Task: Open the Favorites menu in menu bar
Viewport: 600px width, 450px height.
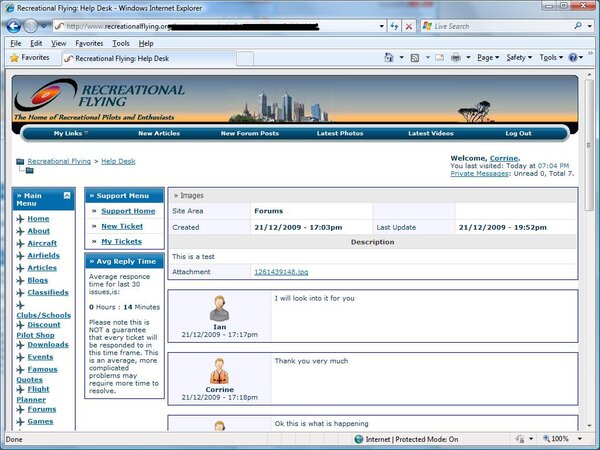Action: (89, 44)
